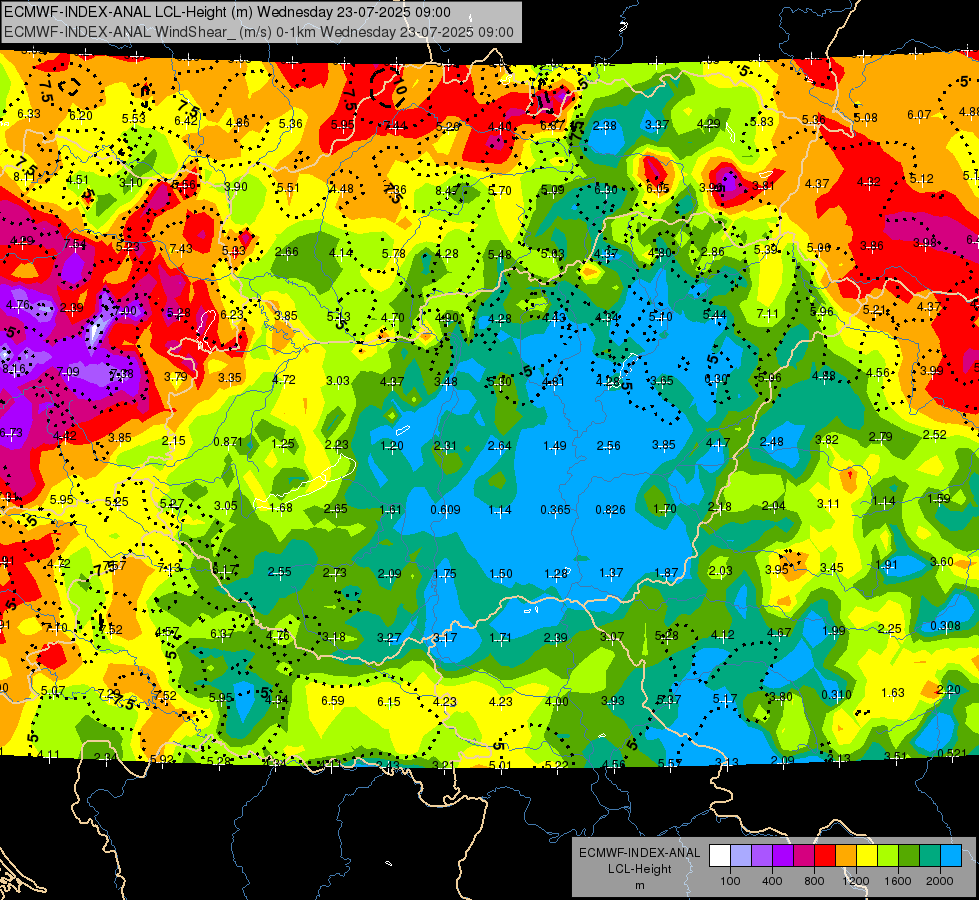The height and width of the screenshot is (900, 979).
Task: Click the wind shear value 2.73
Action: (334, 572)
